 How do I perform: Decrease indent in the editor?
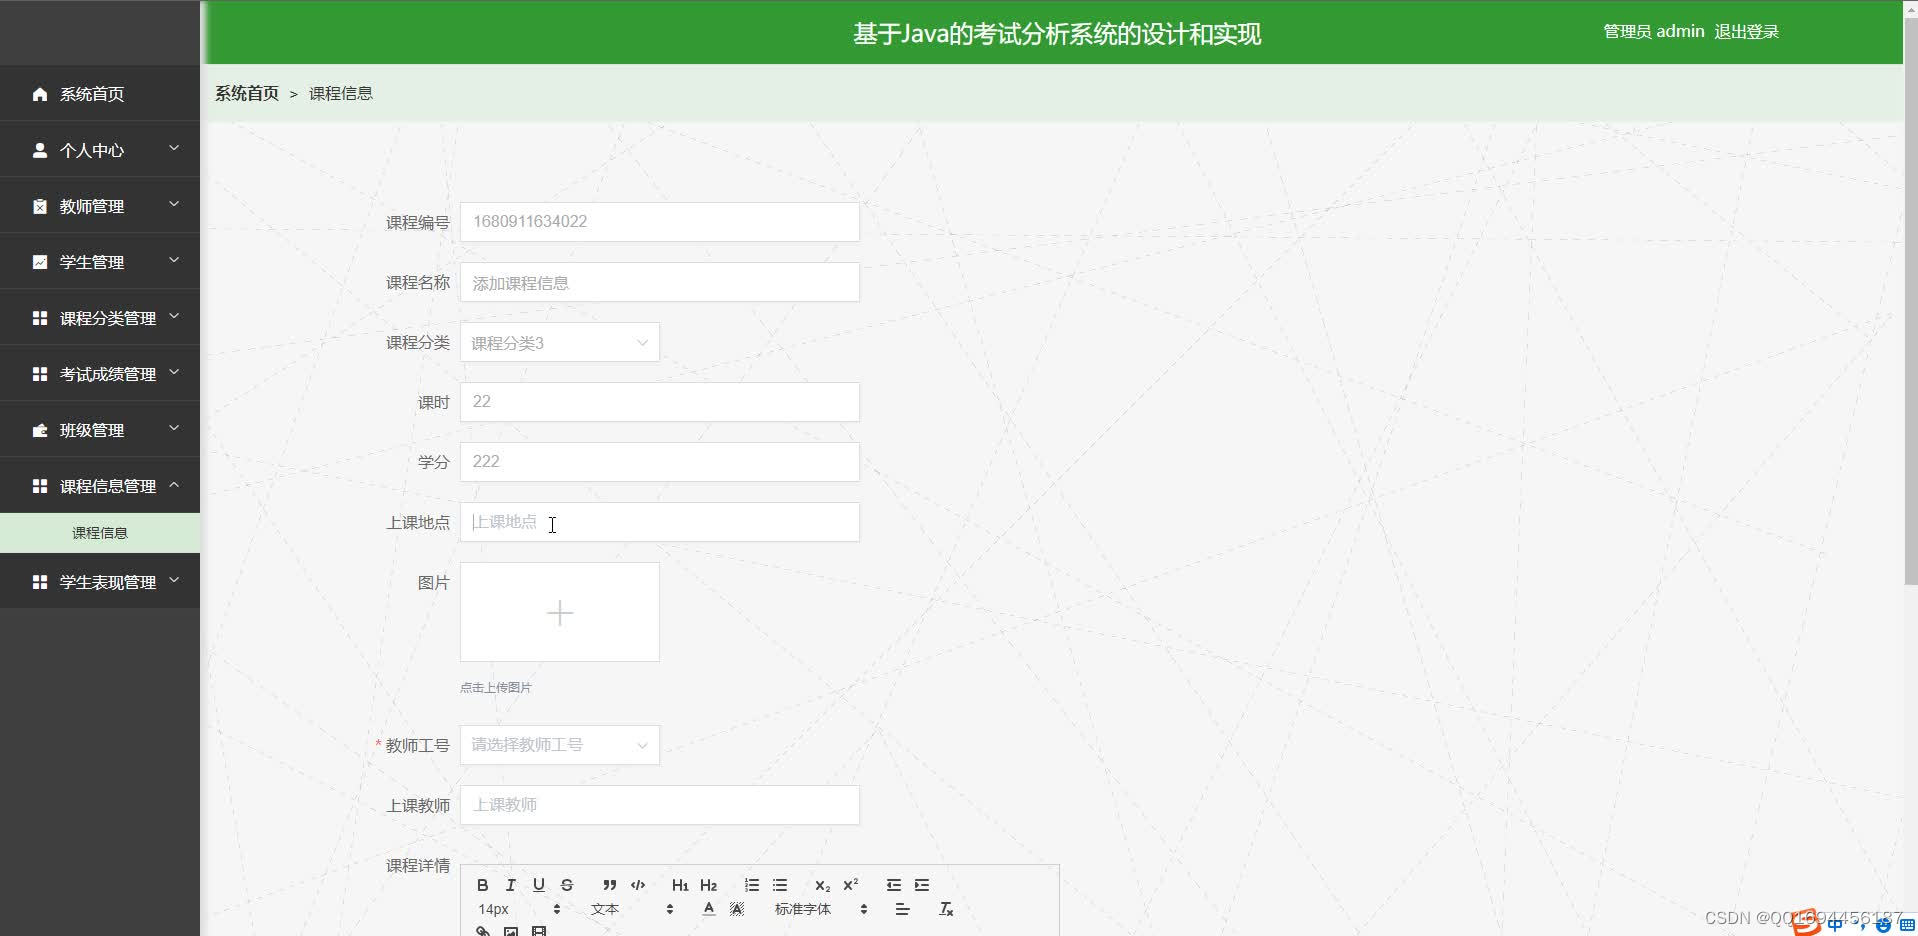click(894, 885)
